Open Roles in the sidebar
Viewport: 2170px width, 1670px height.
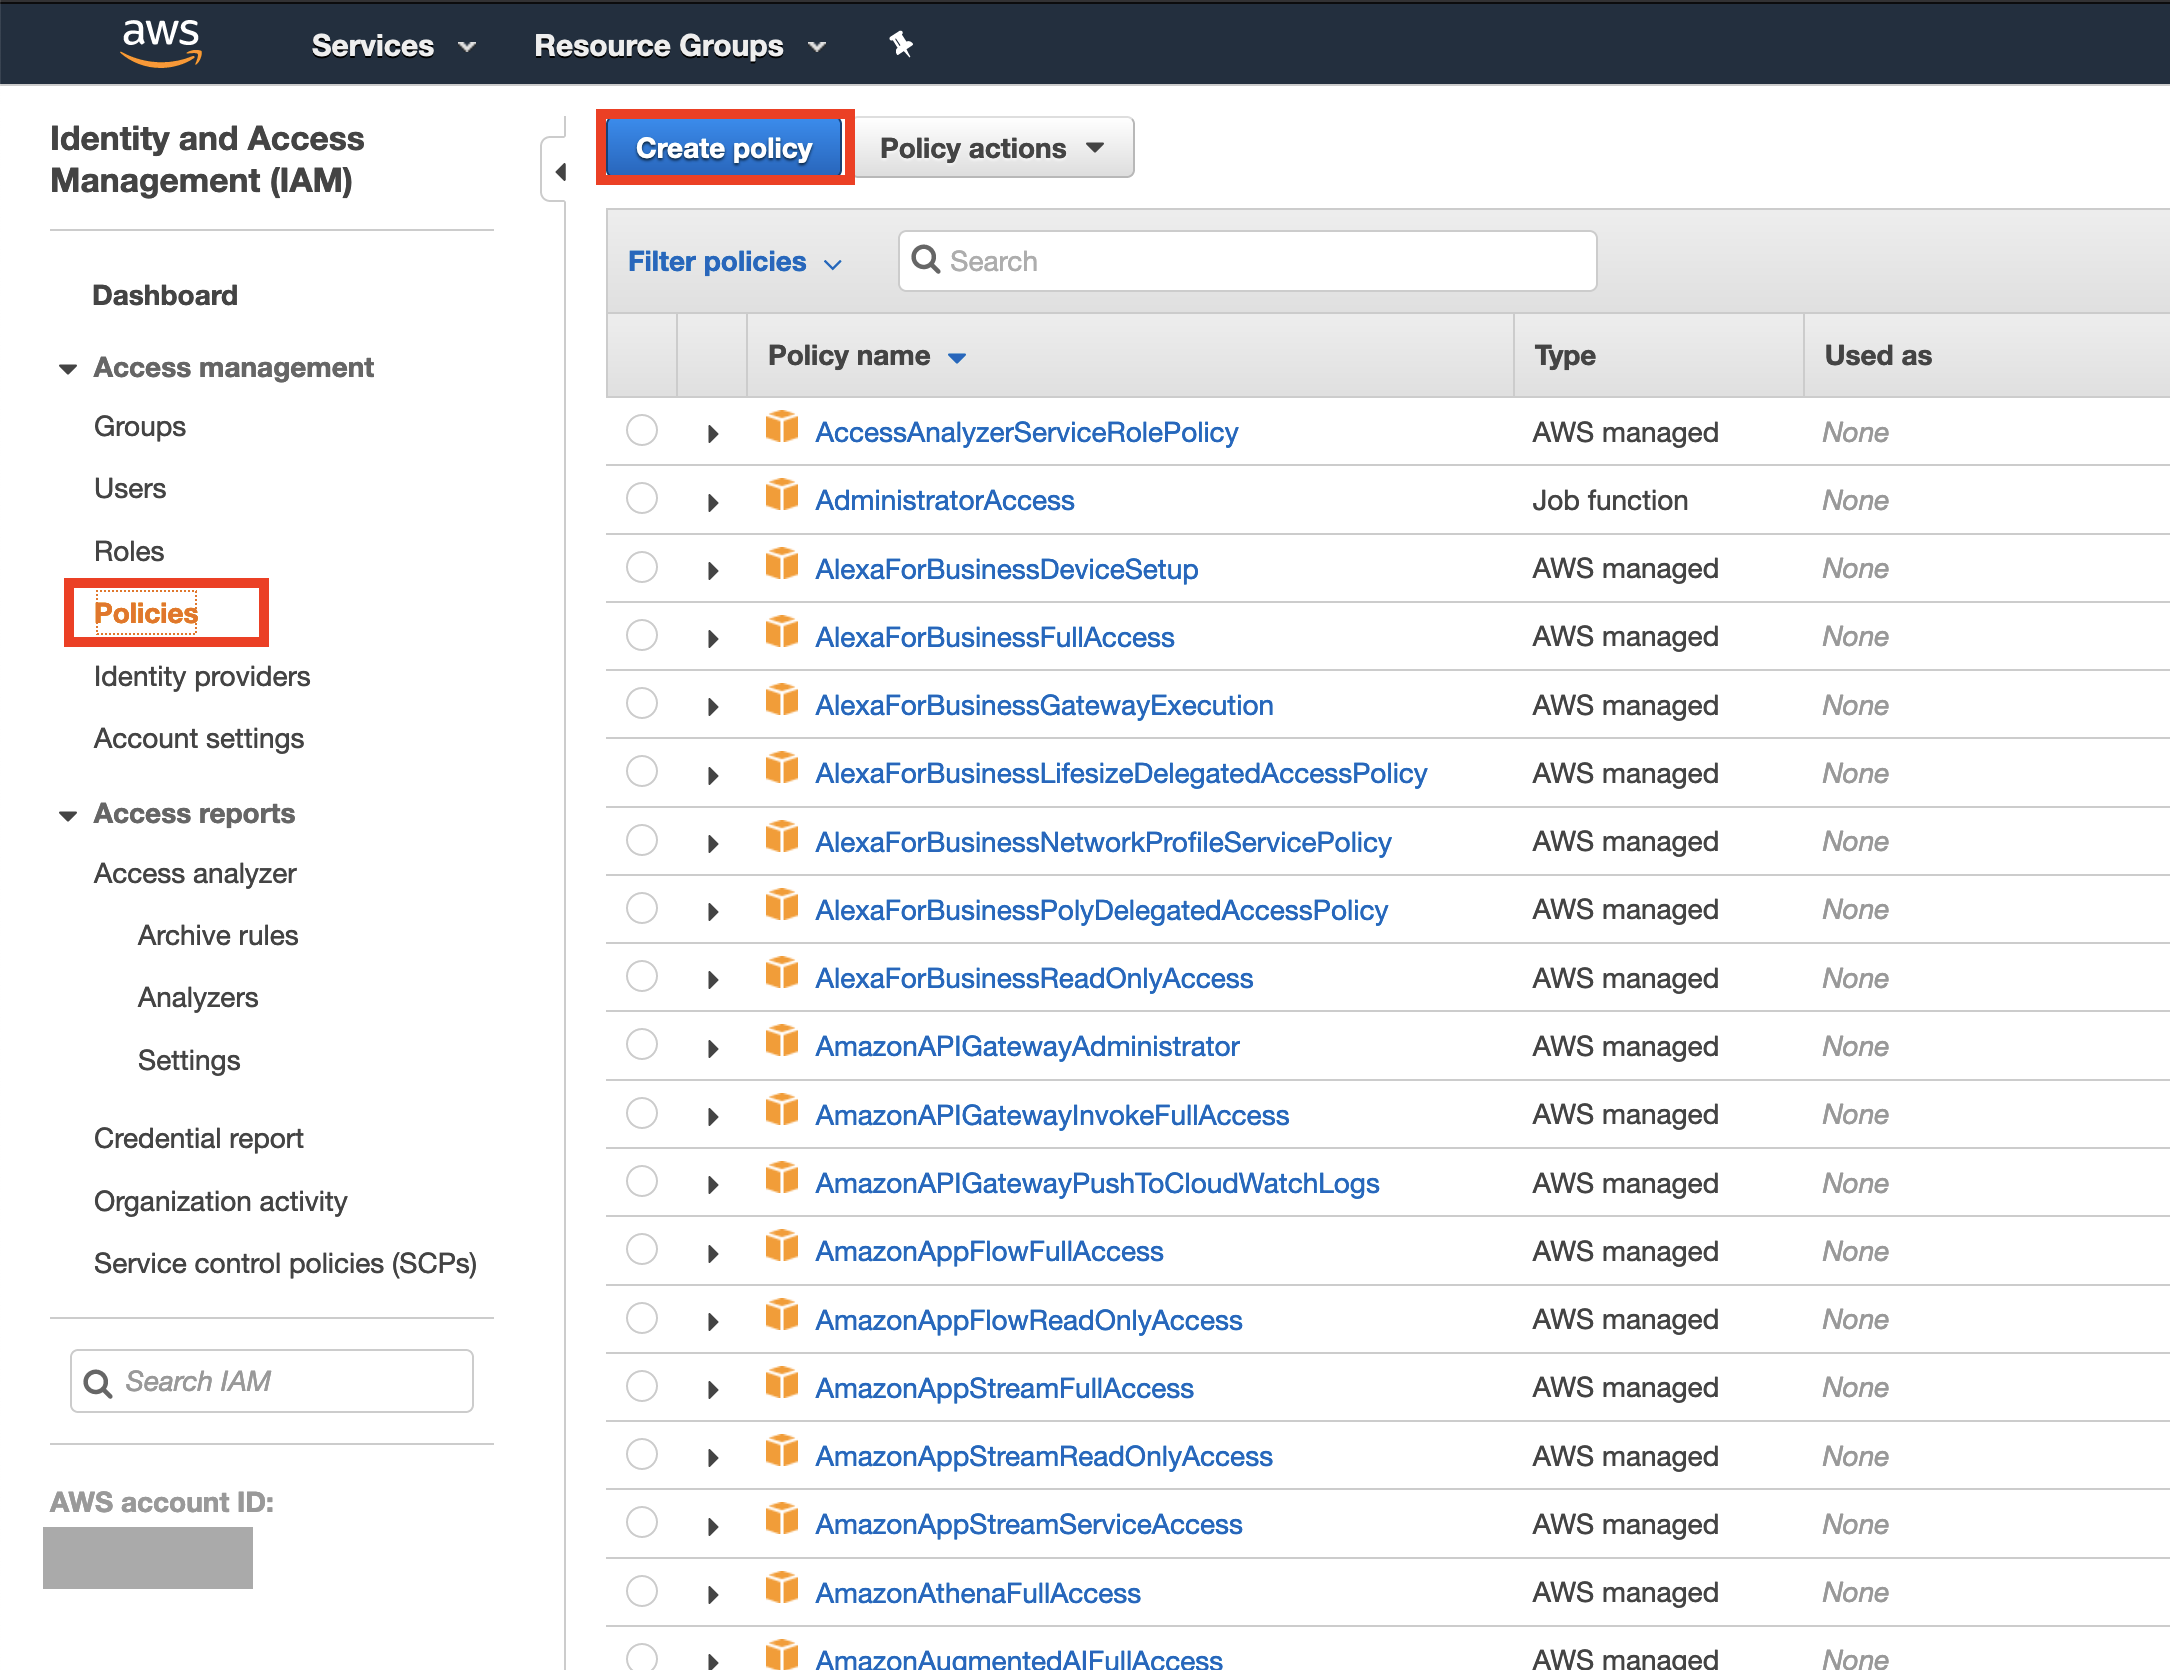(x=129, y=551)
